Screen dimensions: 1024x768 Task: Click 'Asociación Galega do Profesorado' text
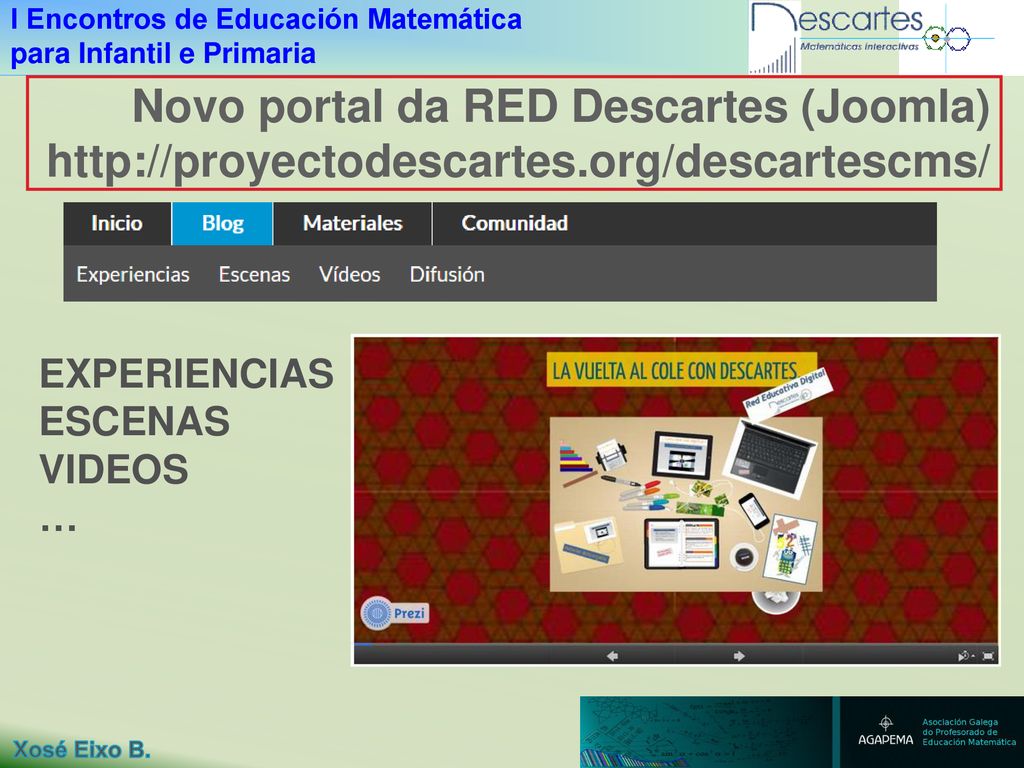click(969, 732)
